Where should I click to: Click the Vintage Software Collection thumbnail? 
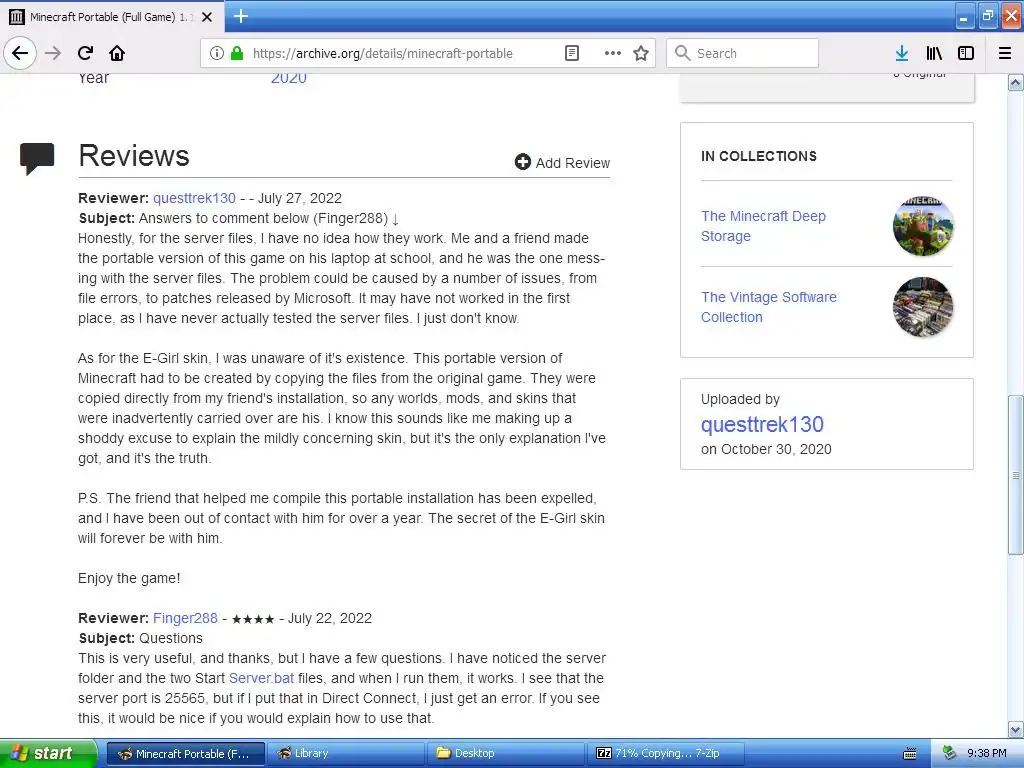pos(922,307)
